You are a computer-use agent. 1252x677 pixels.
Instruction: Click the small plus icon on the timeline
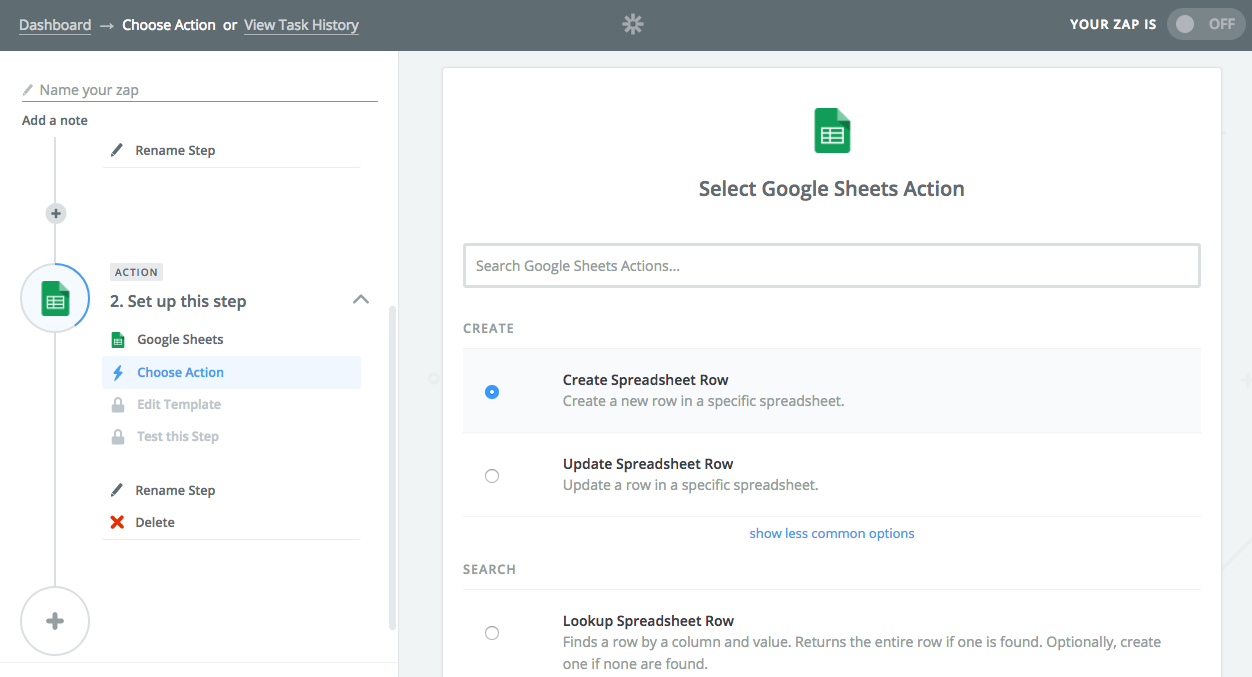tap(55, 213)
